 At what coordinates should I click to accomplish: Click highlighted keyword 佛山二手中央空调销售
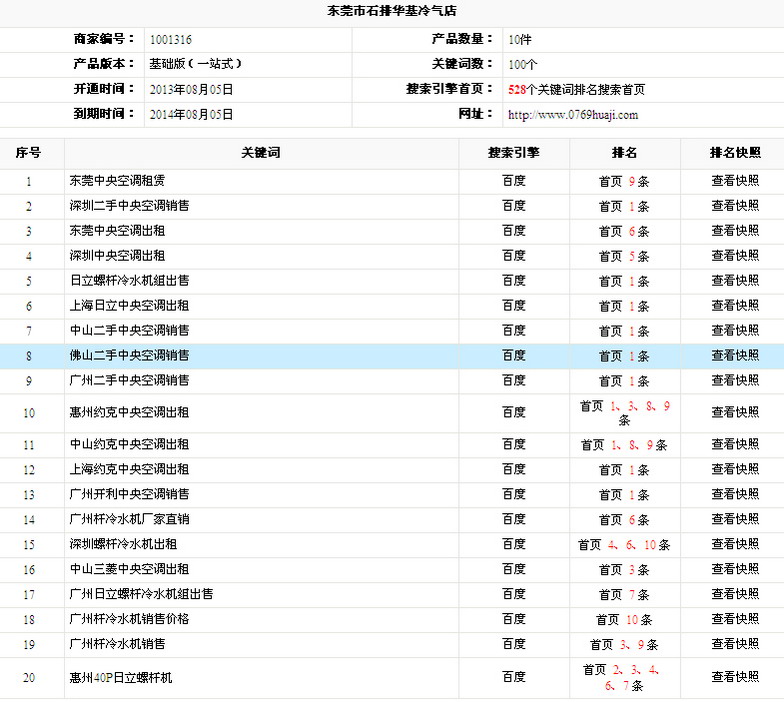(129, 356)
